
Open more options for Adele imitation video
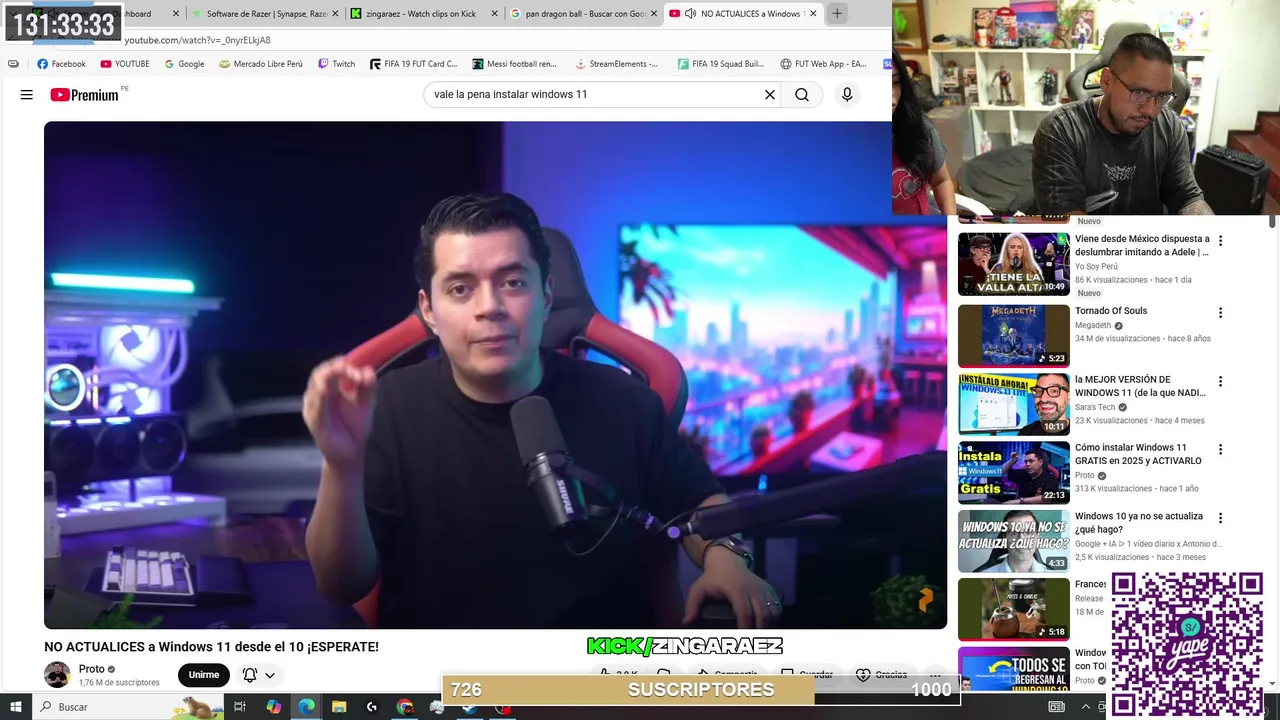pos(1220,241)
